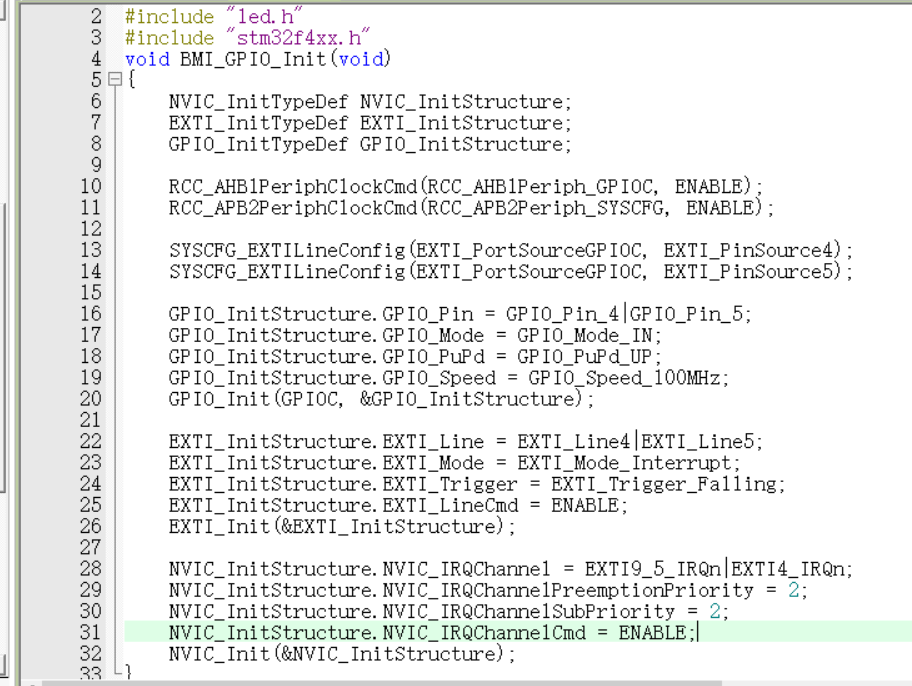
Task: Click 'RCC_AHB1PeriphClockCmd' on line 10
Action: point(293,187)
